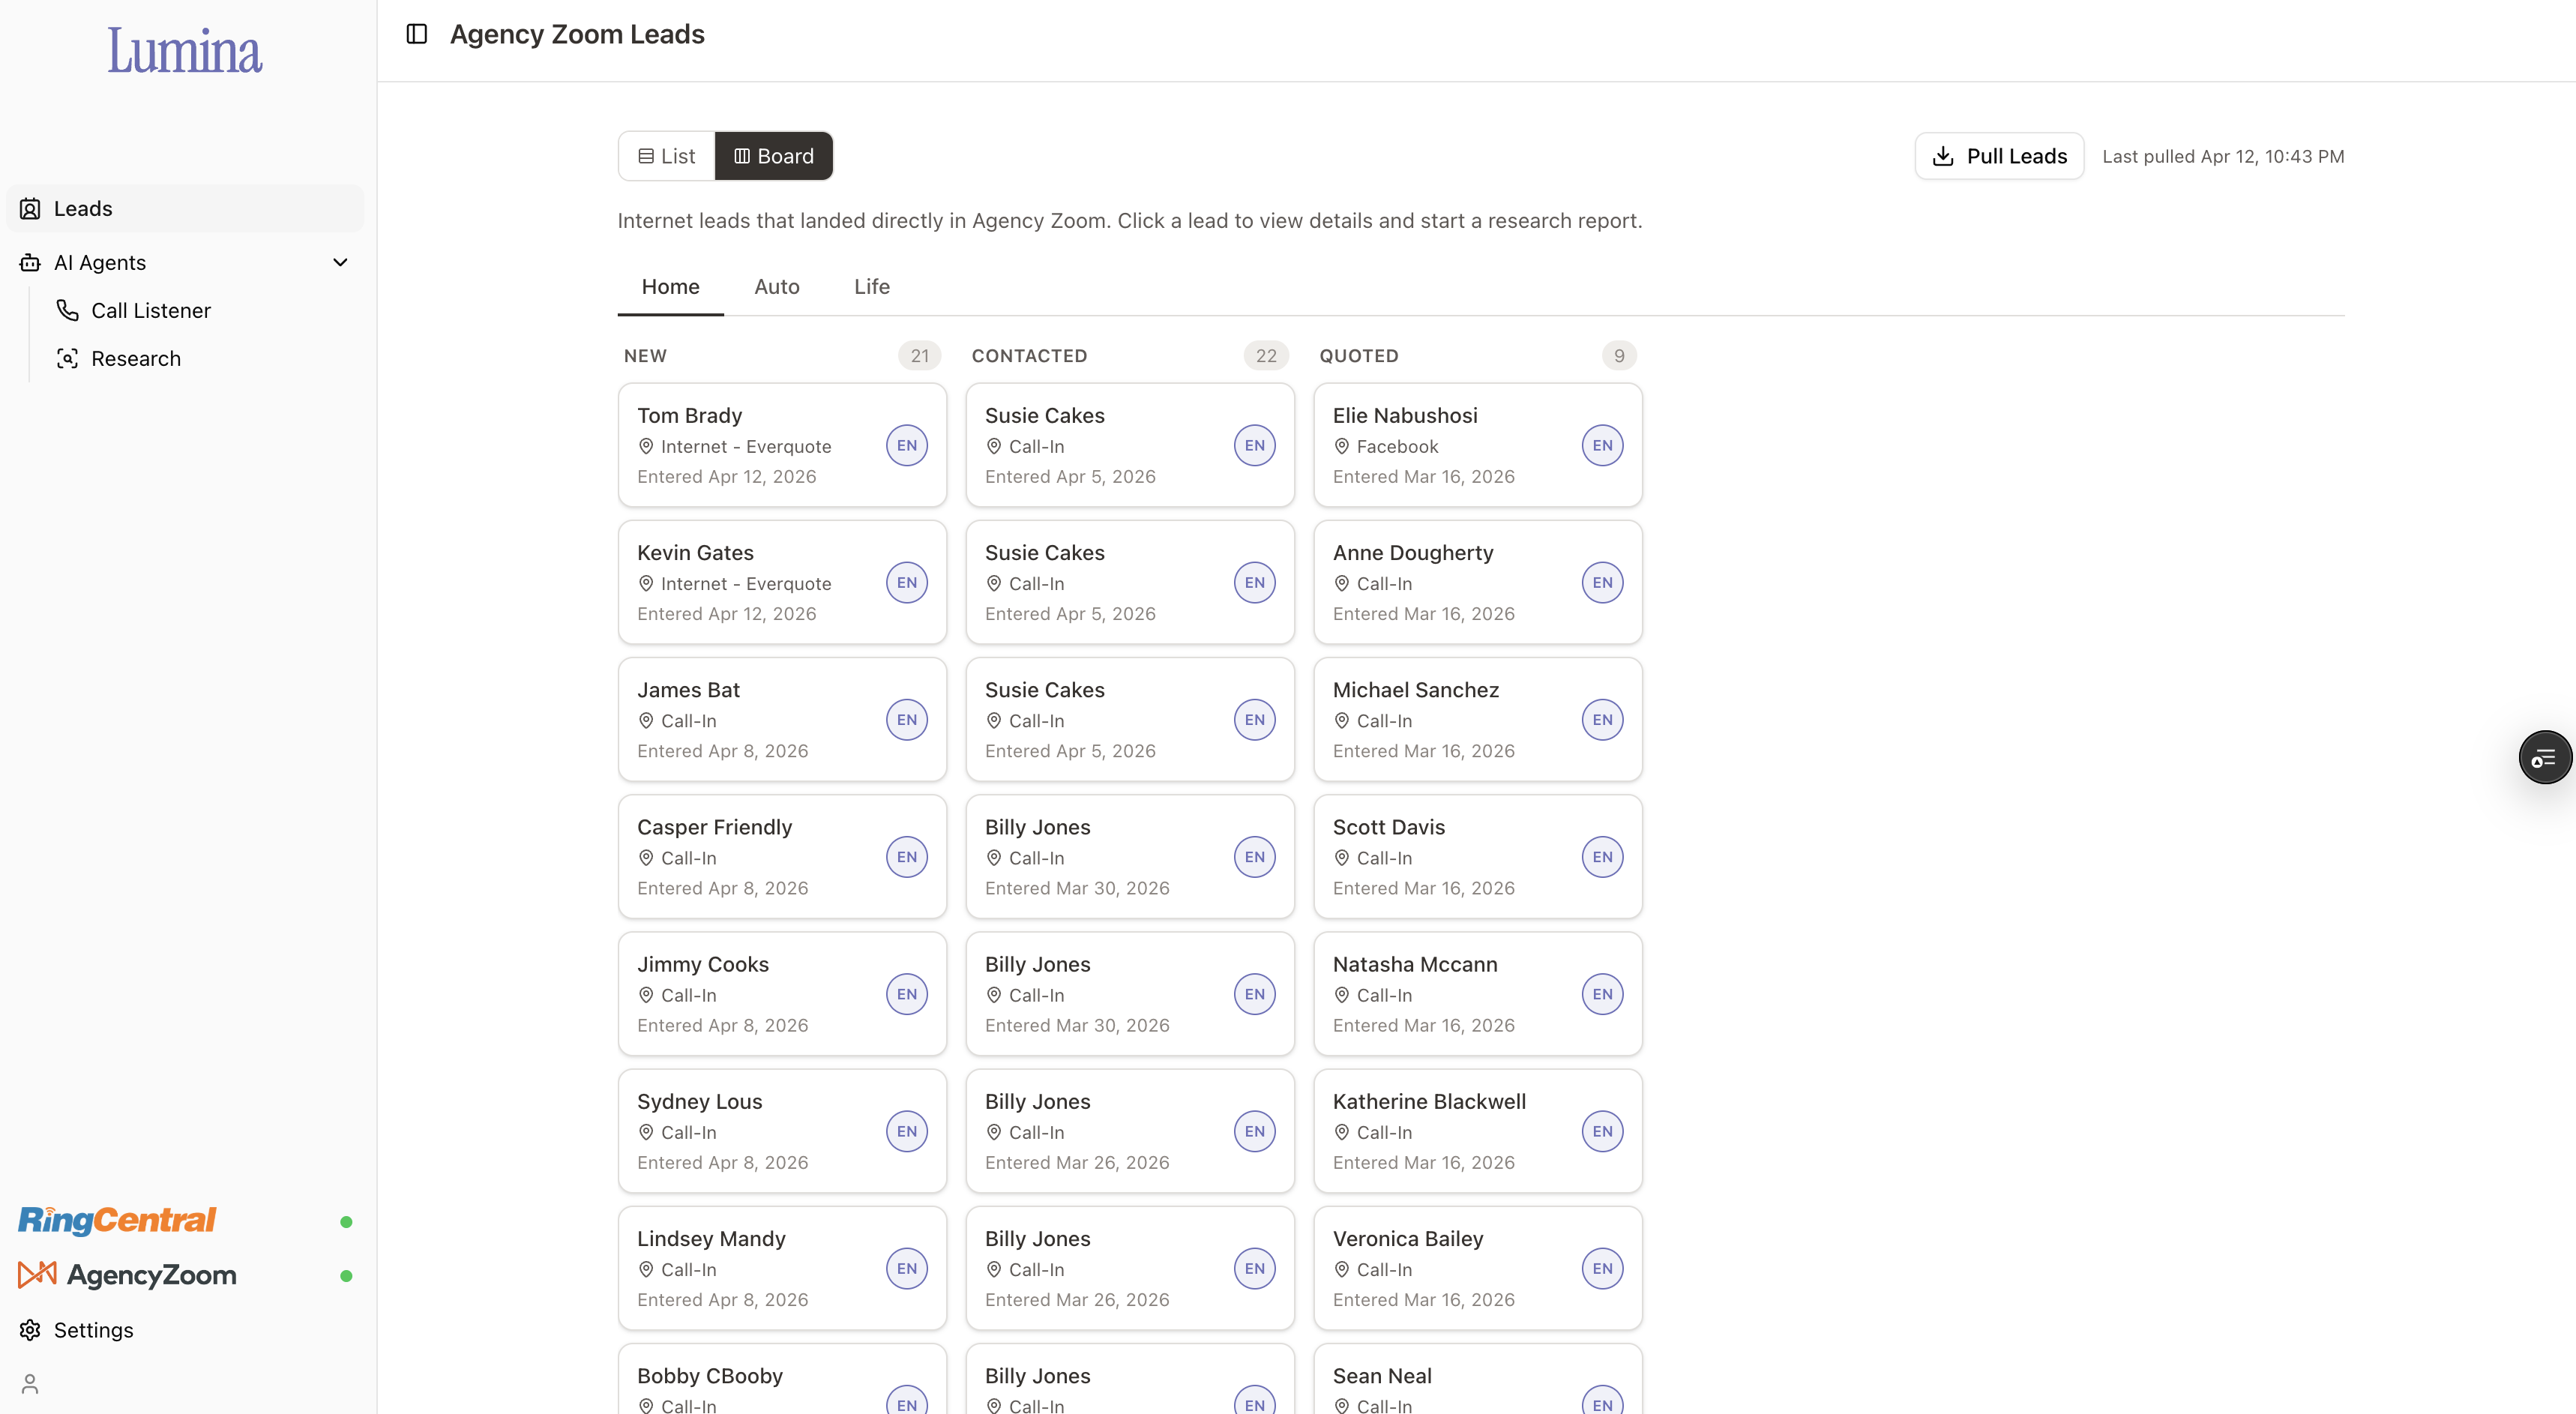Open the Home tab
Screen dimensions: 2576x1414
pyautogui.click(x=670, y=287)
